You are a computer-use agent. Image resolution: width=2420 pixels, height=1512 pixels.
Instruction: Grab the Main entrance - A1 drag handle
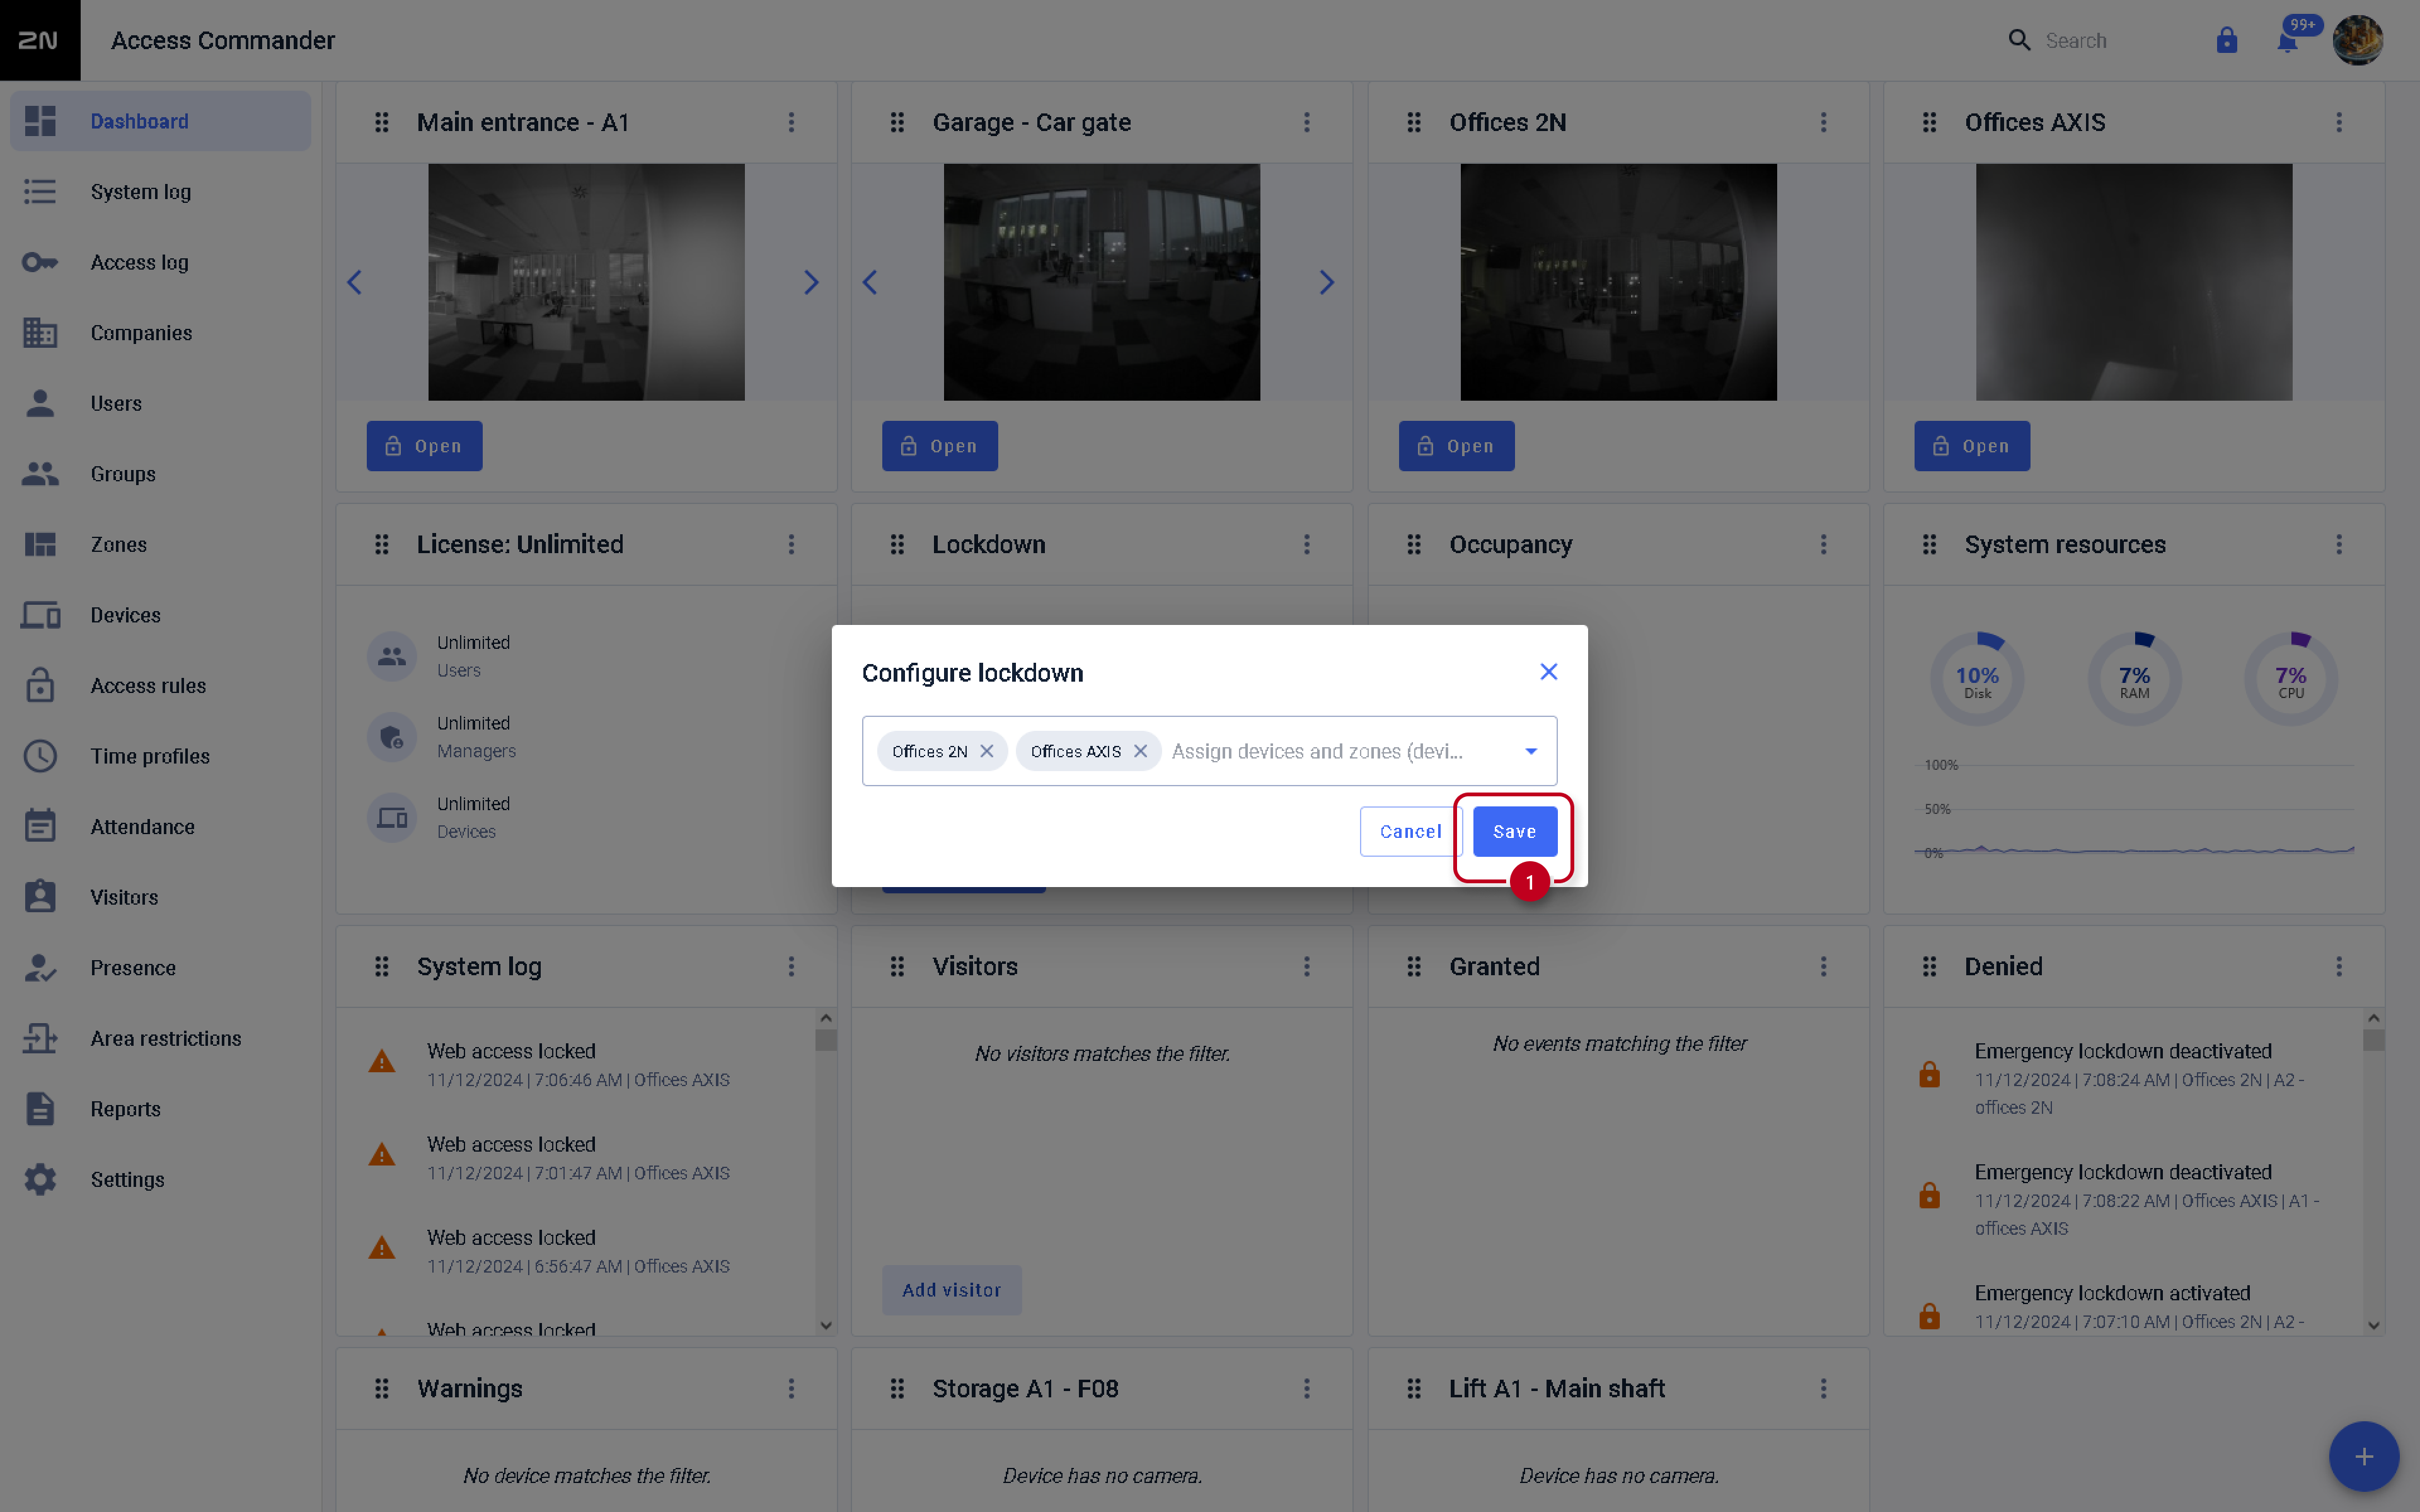pyautogui.click(x=382, y=122)
